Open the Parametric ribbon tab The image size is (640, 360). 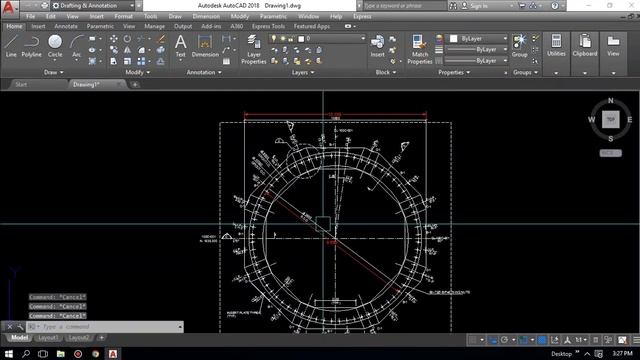(100, 26)
